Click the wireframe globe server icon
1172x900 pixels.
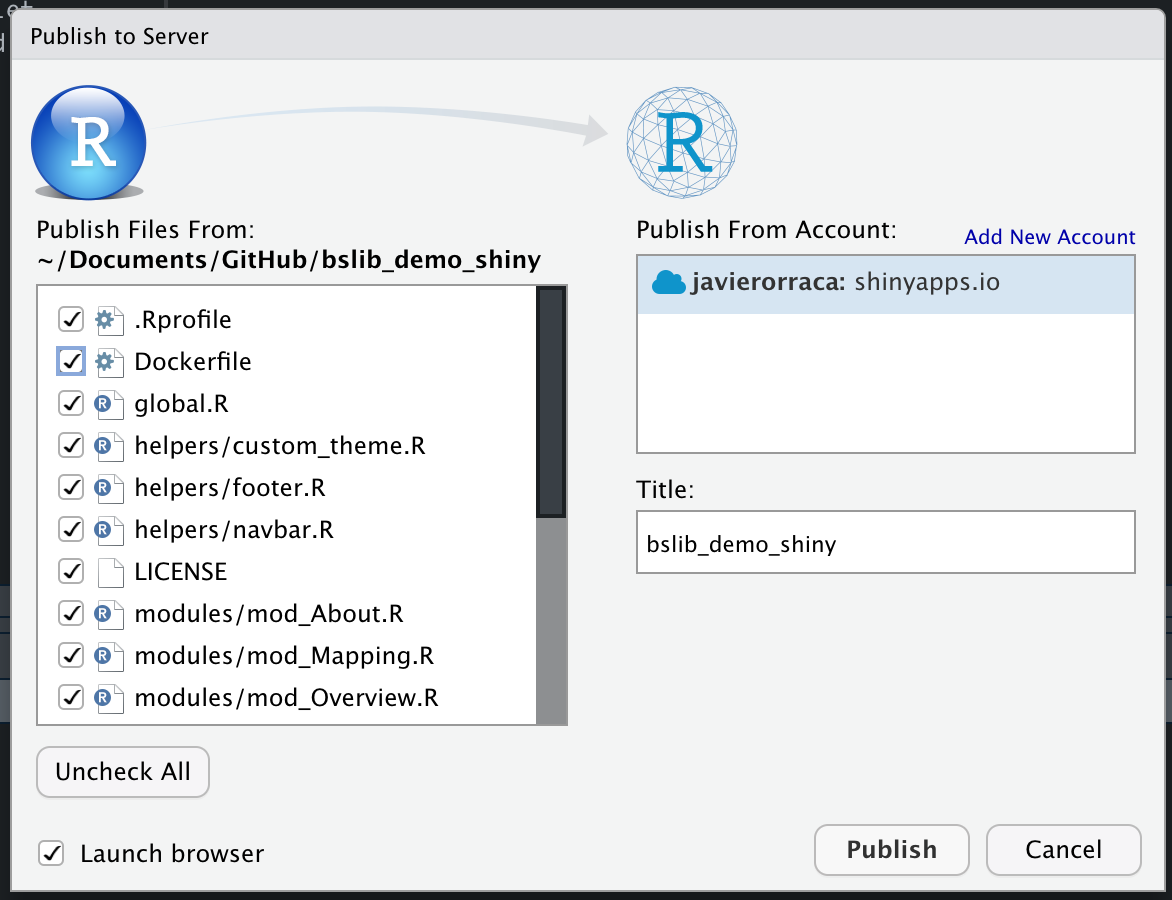(682, 142)
